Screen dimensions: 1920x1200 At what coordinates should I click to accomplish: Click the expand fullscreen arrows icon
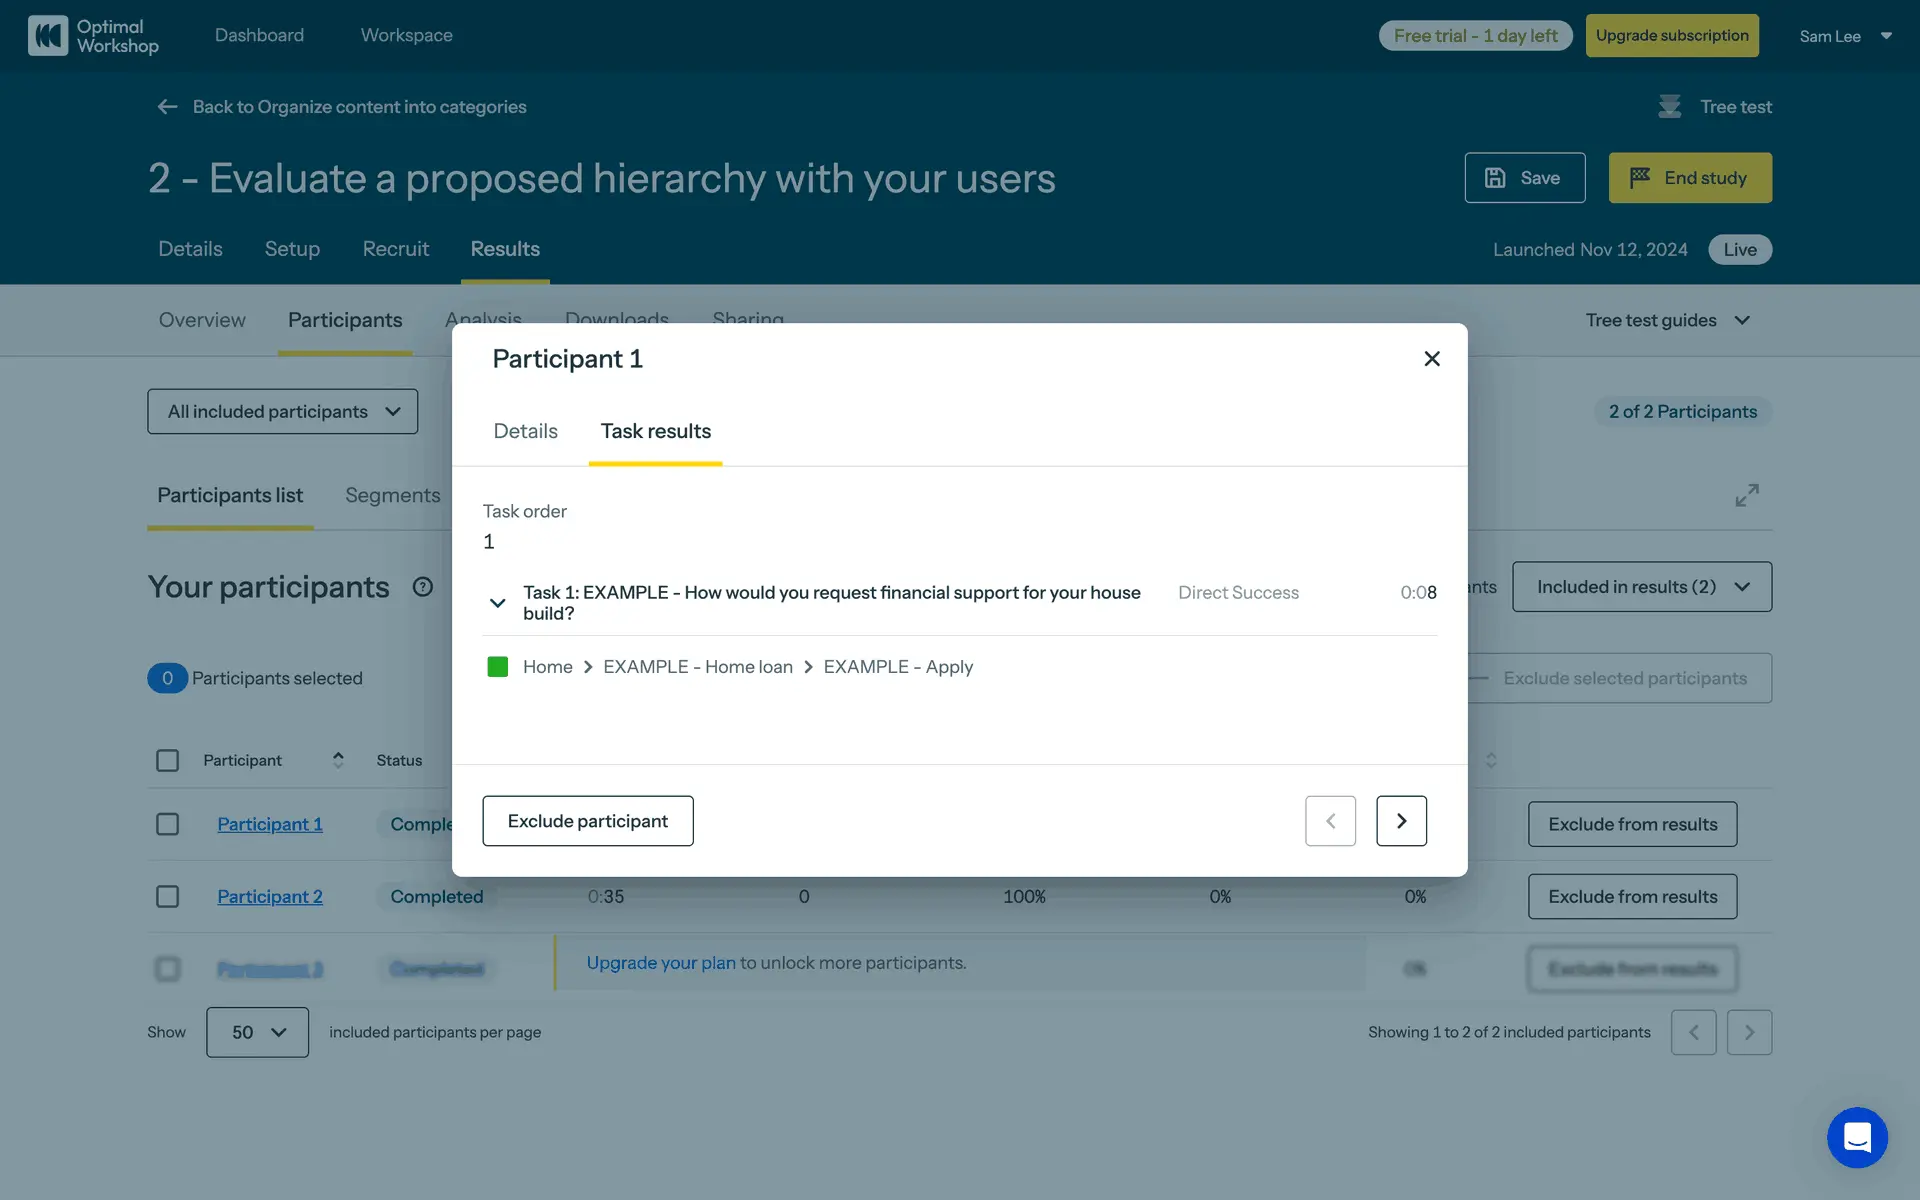pyautogui.click(x=1746, y=495)
